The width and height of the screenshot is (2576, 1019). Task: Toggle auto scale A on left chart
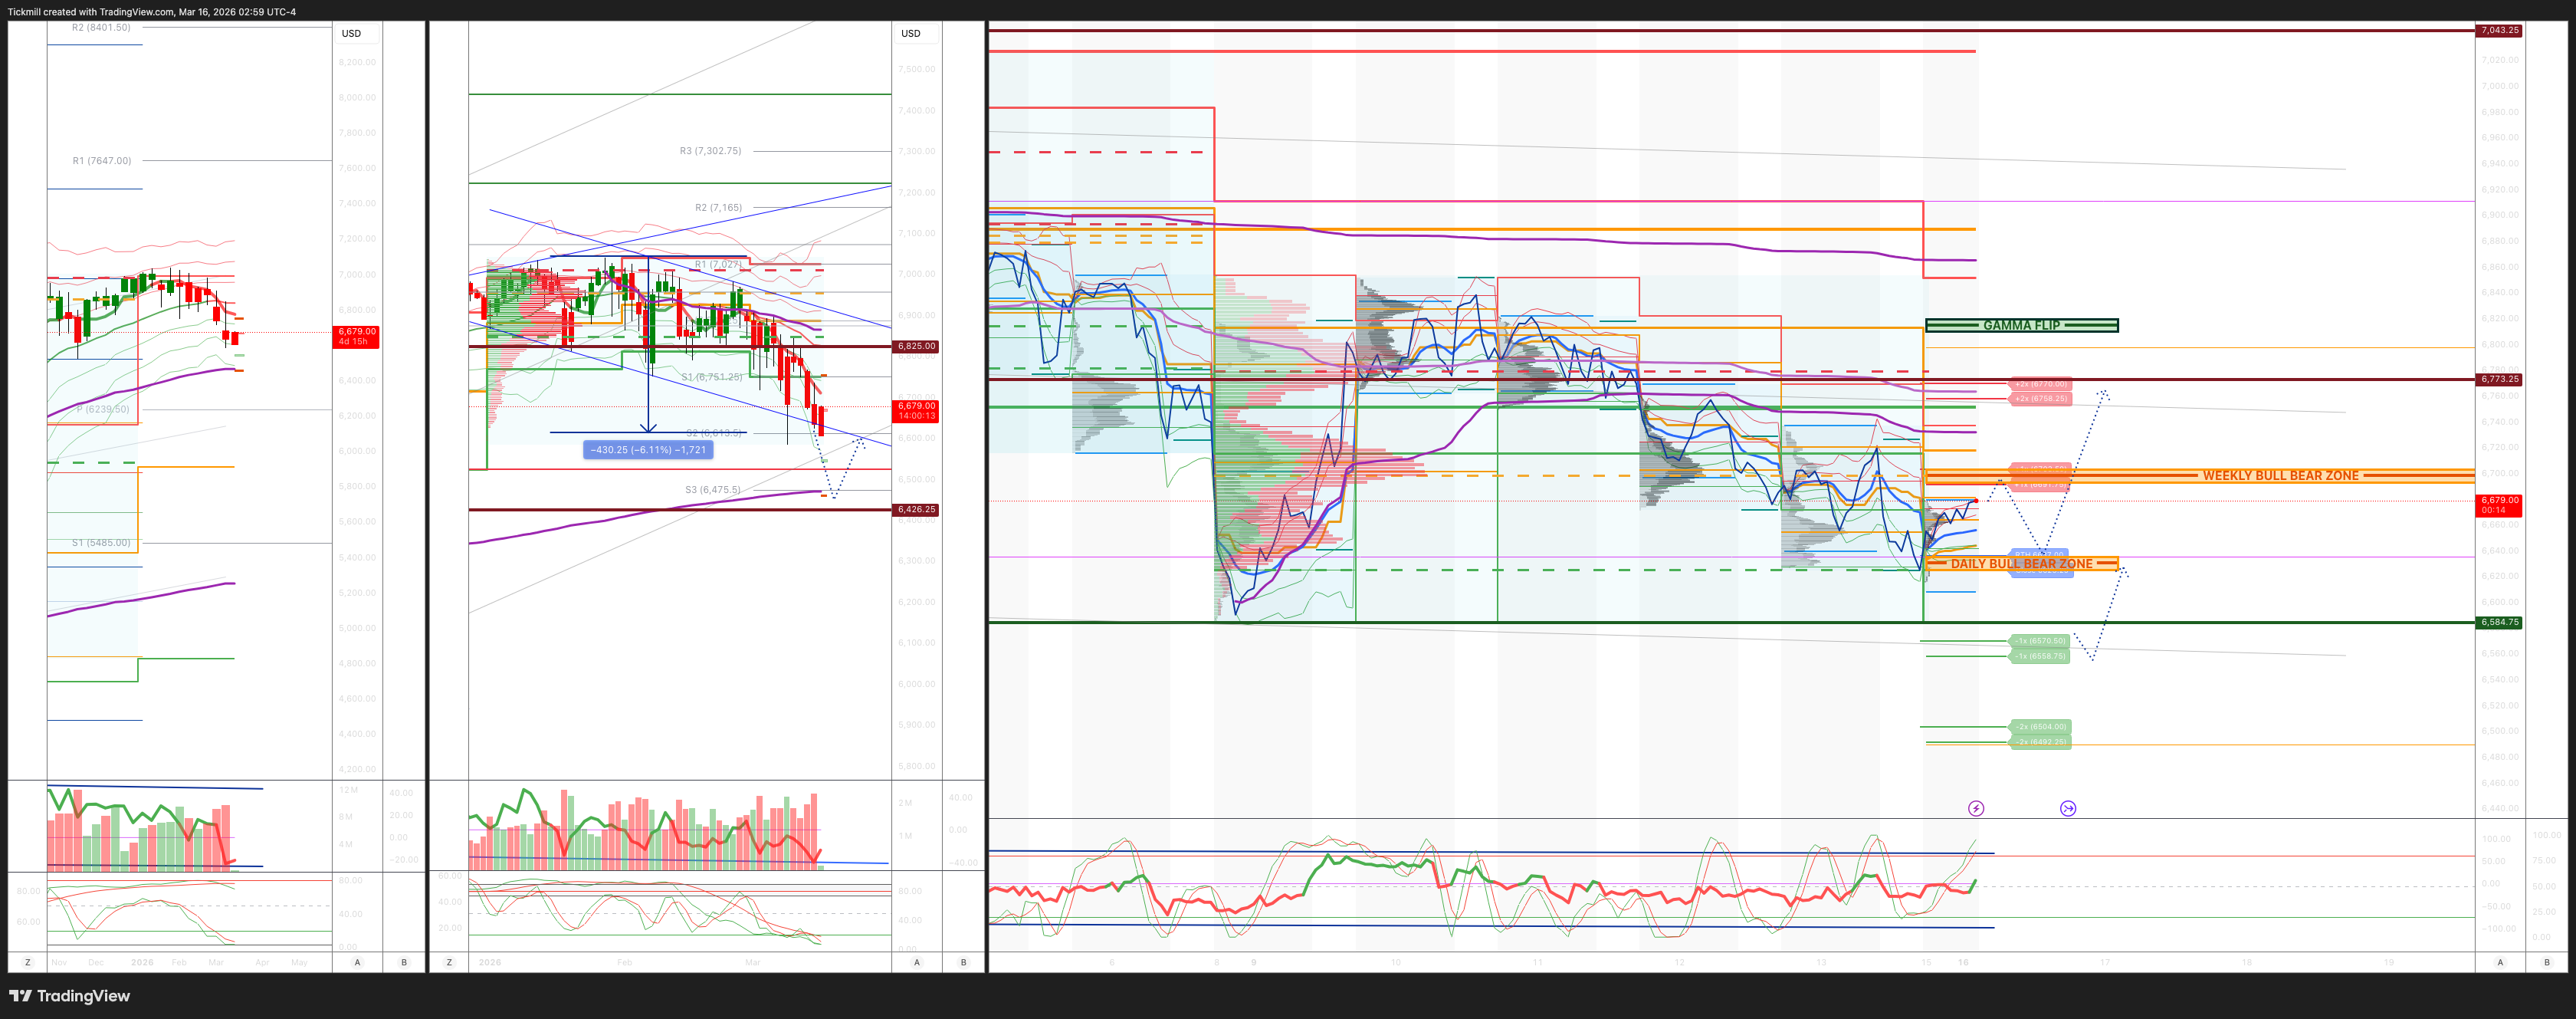tap(357, 962)
